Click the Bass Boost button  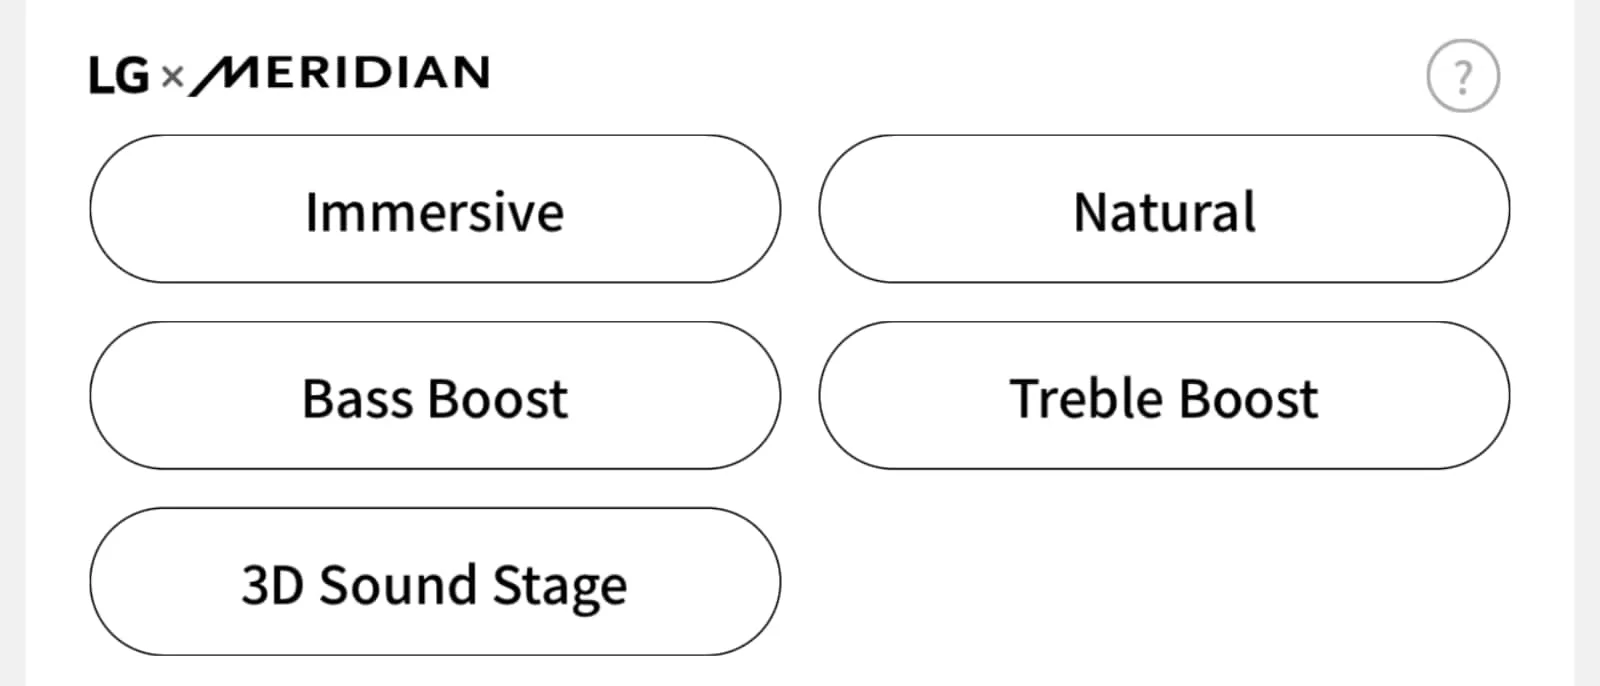[x=435, y=396]
